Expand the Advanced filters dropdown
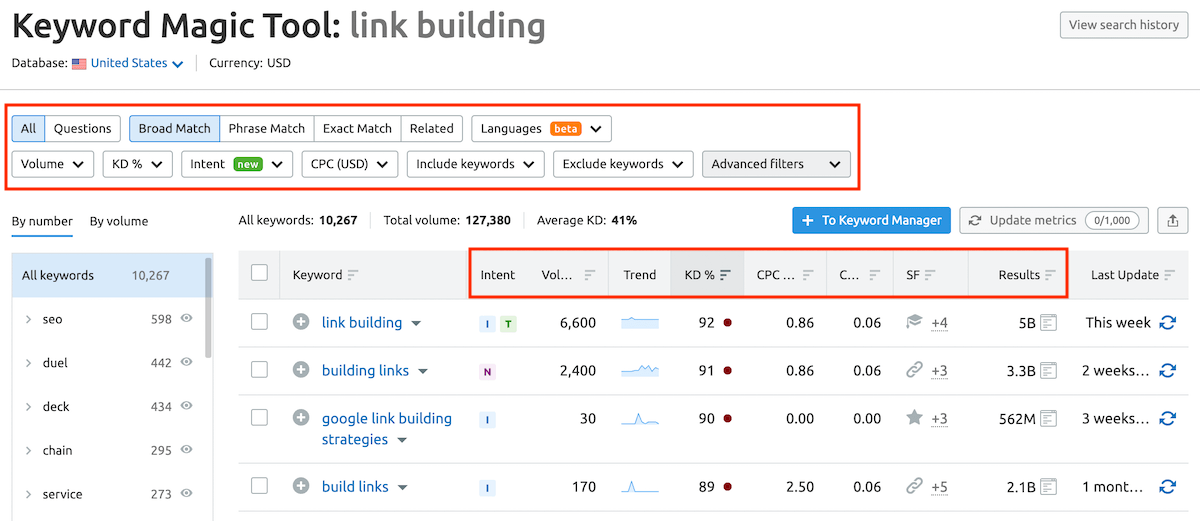Screen dimensions: 1200x521 [776, 164]
